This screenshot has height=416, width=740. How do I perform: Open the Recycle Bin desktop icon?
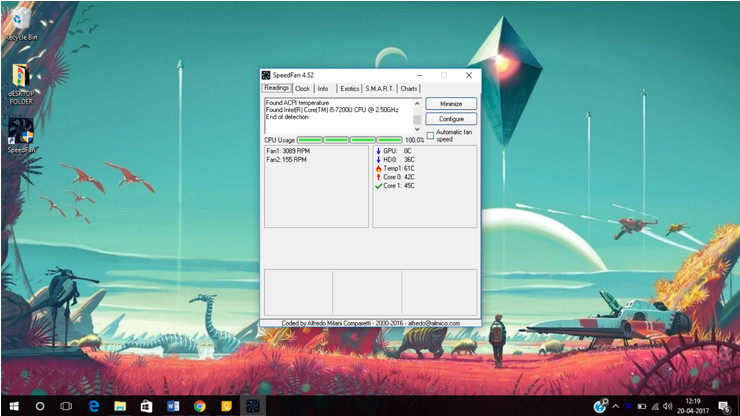(20, 24)
